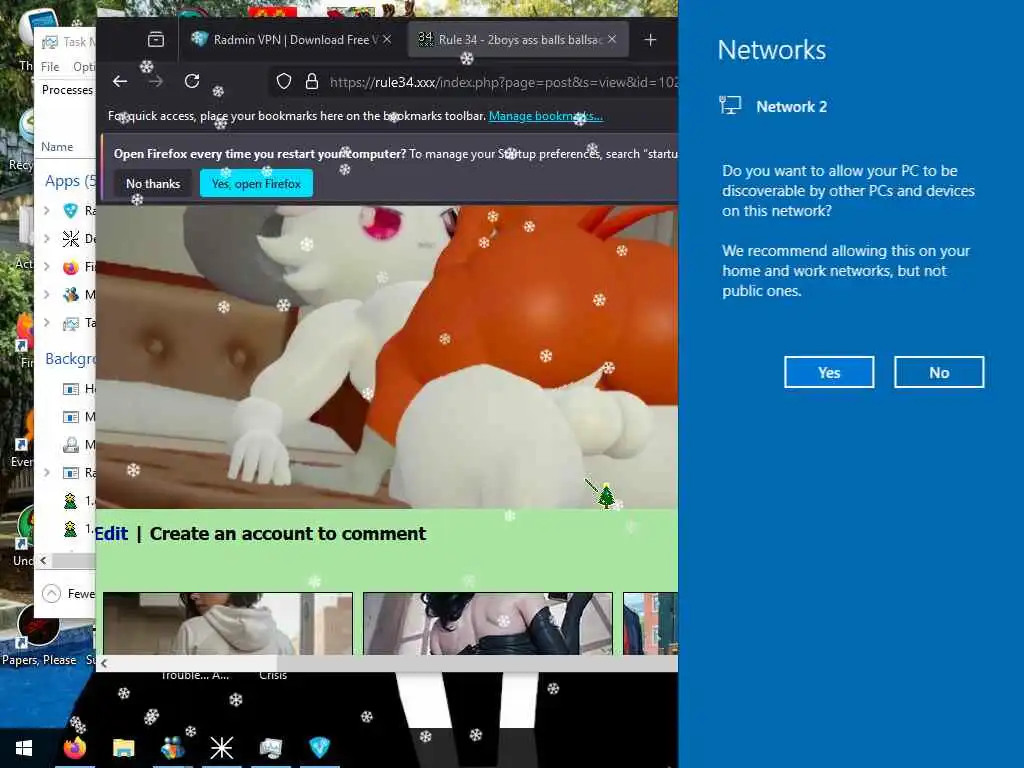
Task: Allow discovery by clicking Yes in Networks
Action: (x=829, y=372)
